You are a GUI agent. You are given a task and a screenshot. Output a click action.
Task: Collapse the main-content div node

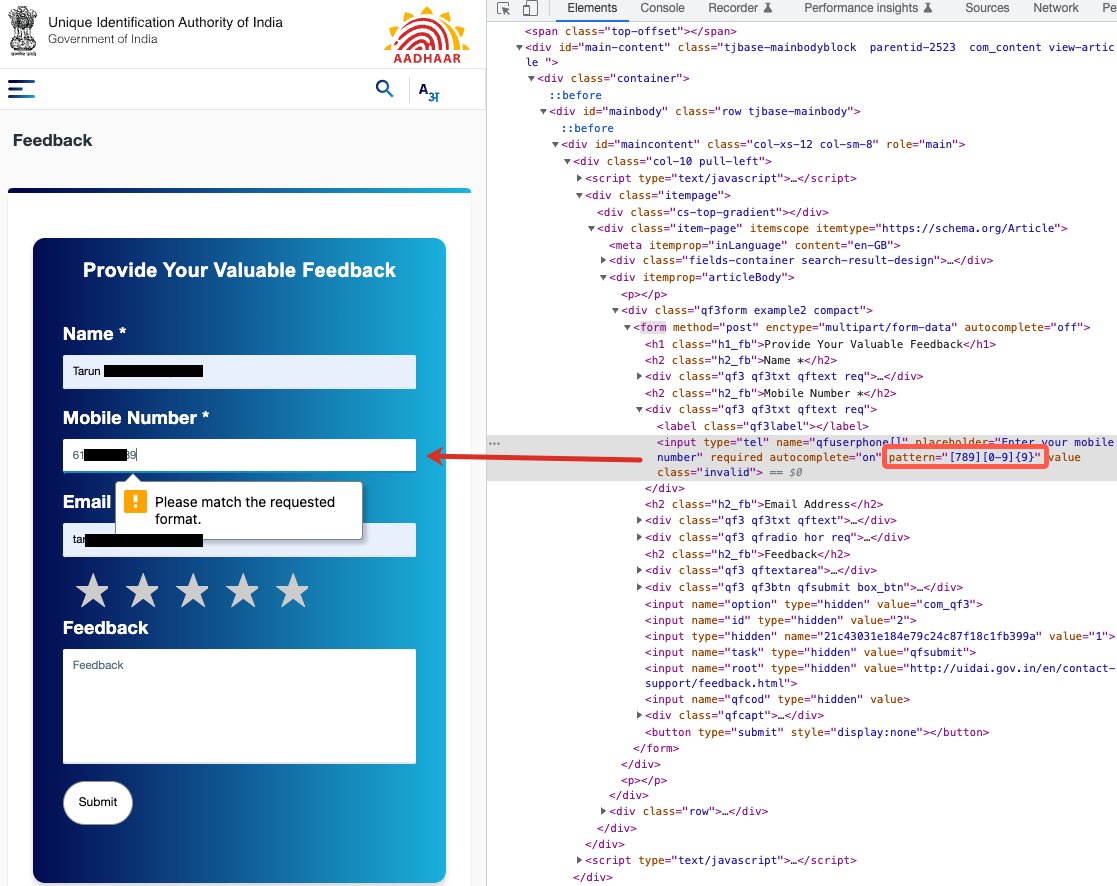pos(519,48)
